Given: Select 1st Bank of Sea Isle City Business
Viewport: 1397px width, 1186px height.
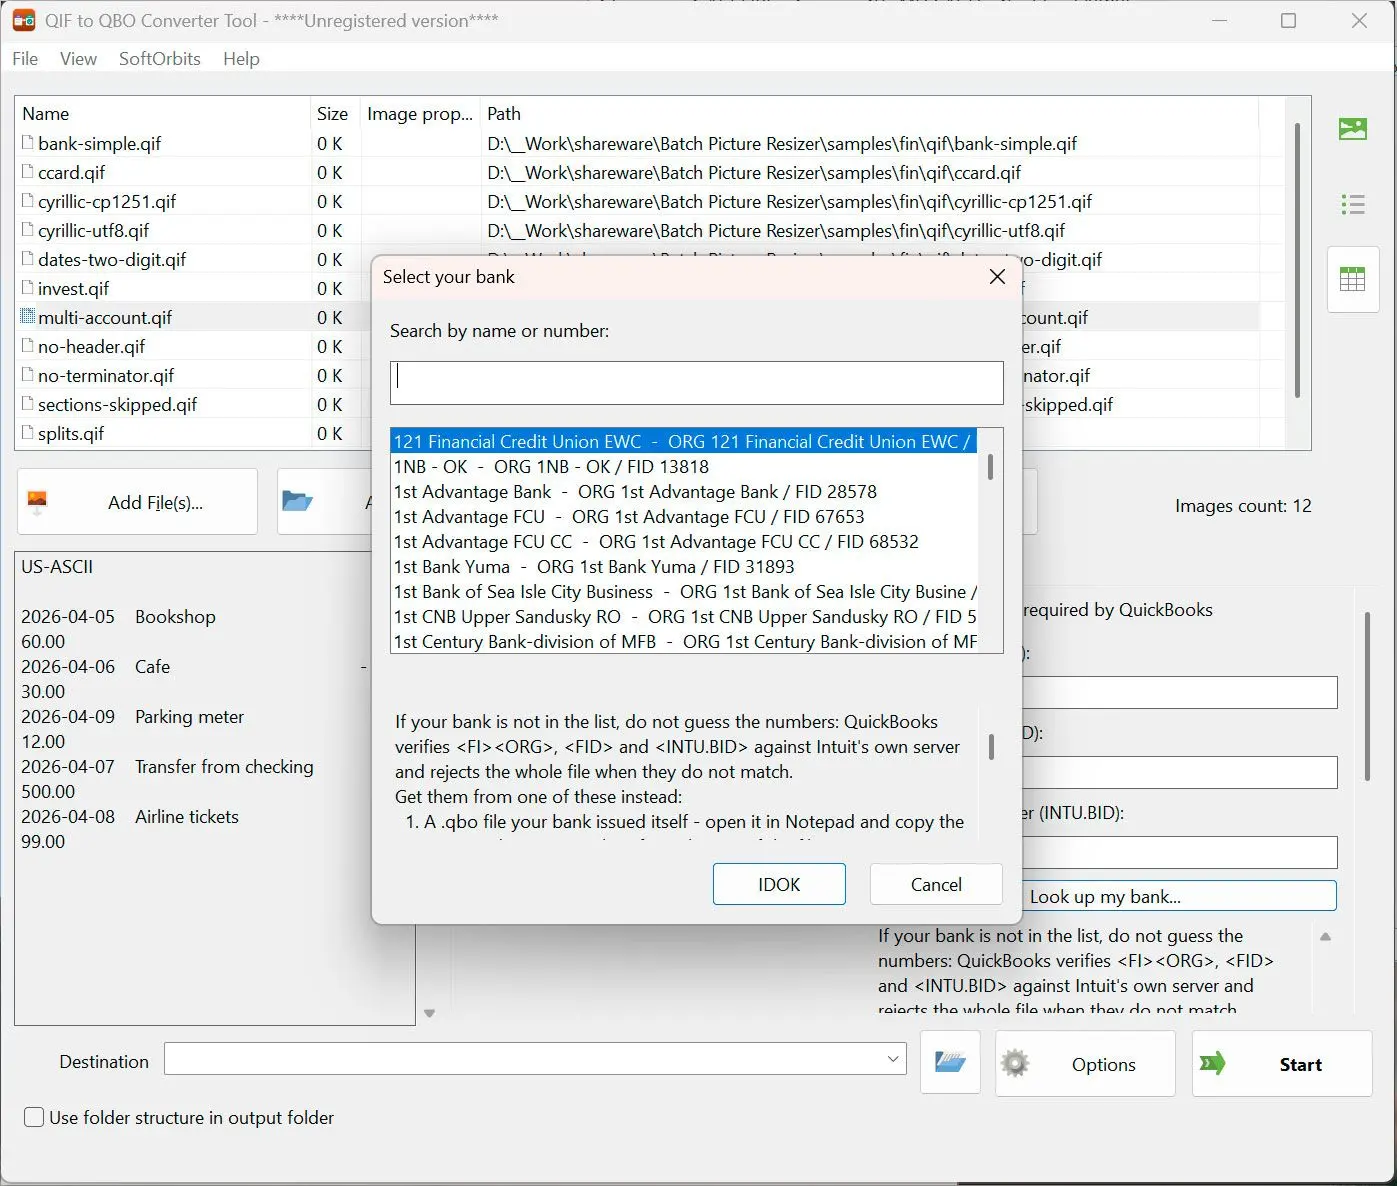Looking at the screenshot, I should 684,591.
